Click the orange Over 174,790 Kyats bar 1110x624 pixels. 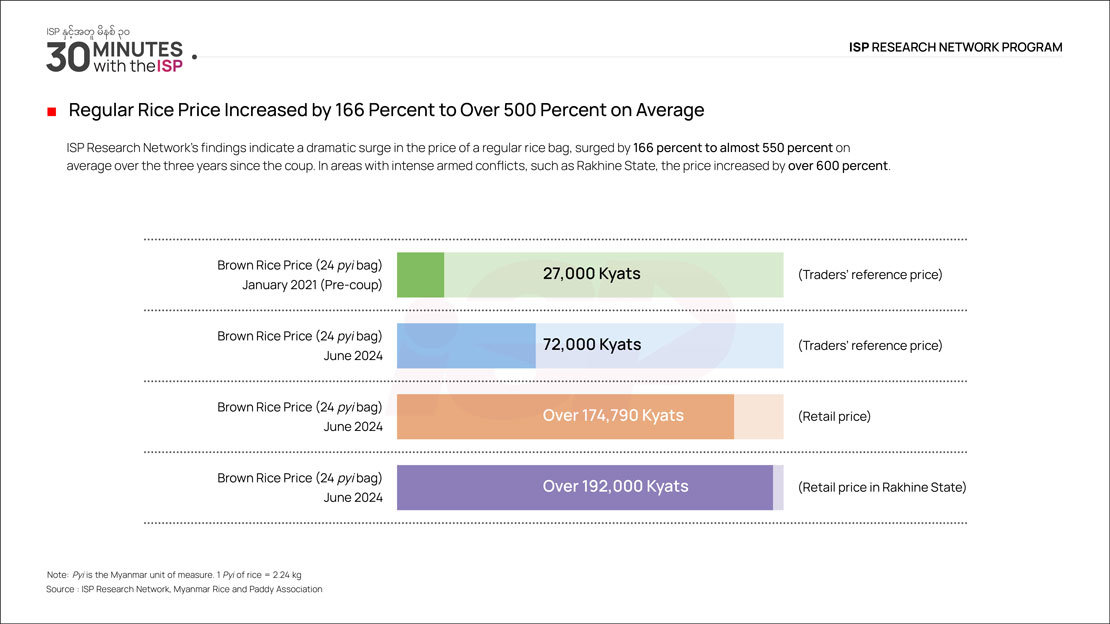565,416
